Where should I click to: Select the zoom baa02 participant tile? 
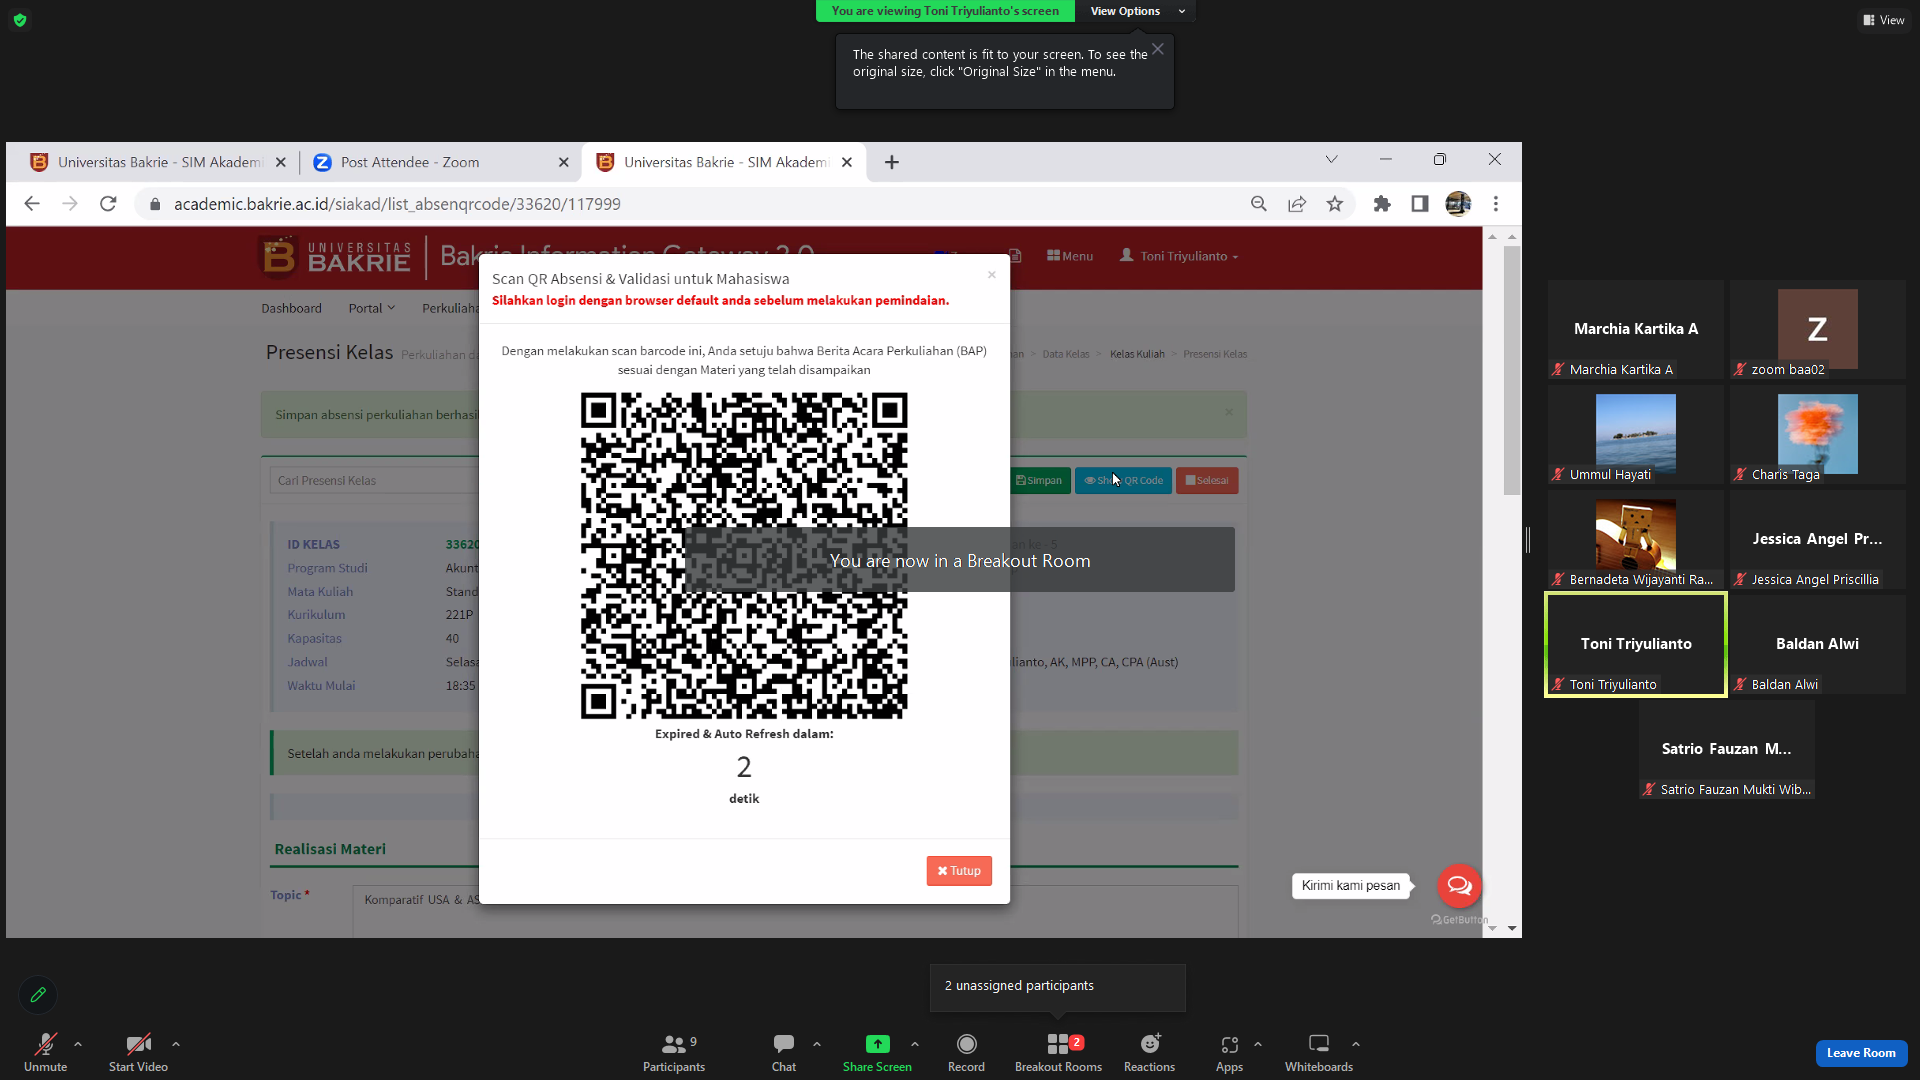click(x=1817, y=329)
